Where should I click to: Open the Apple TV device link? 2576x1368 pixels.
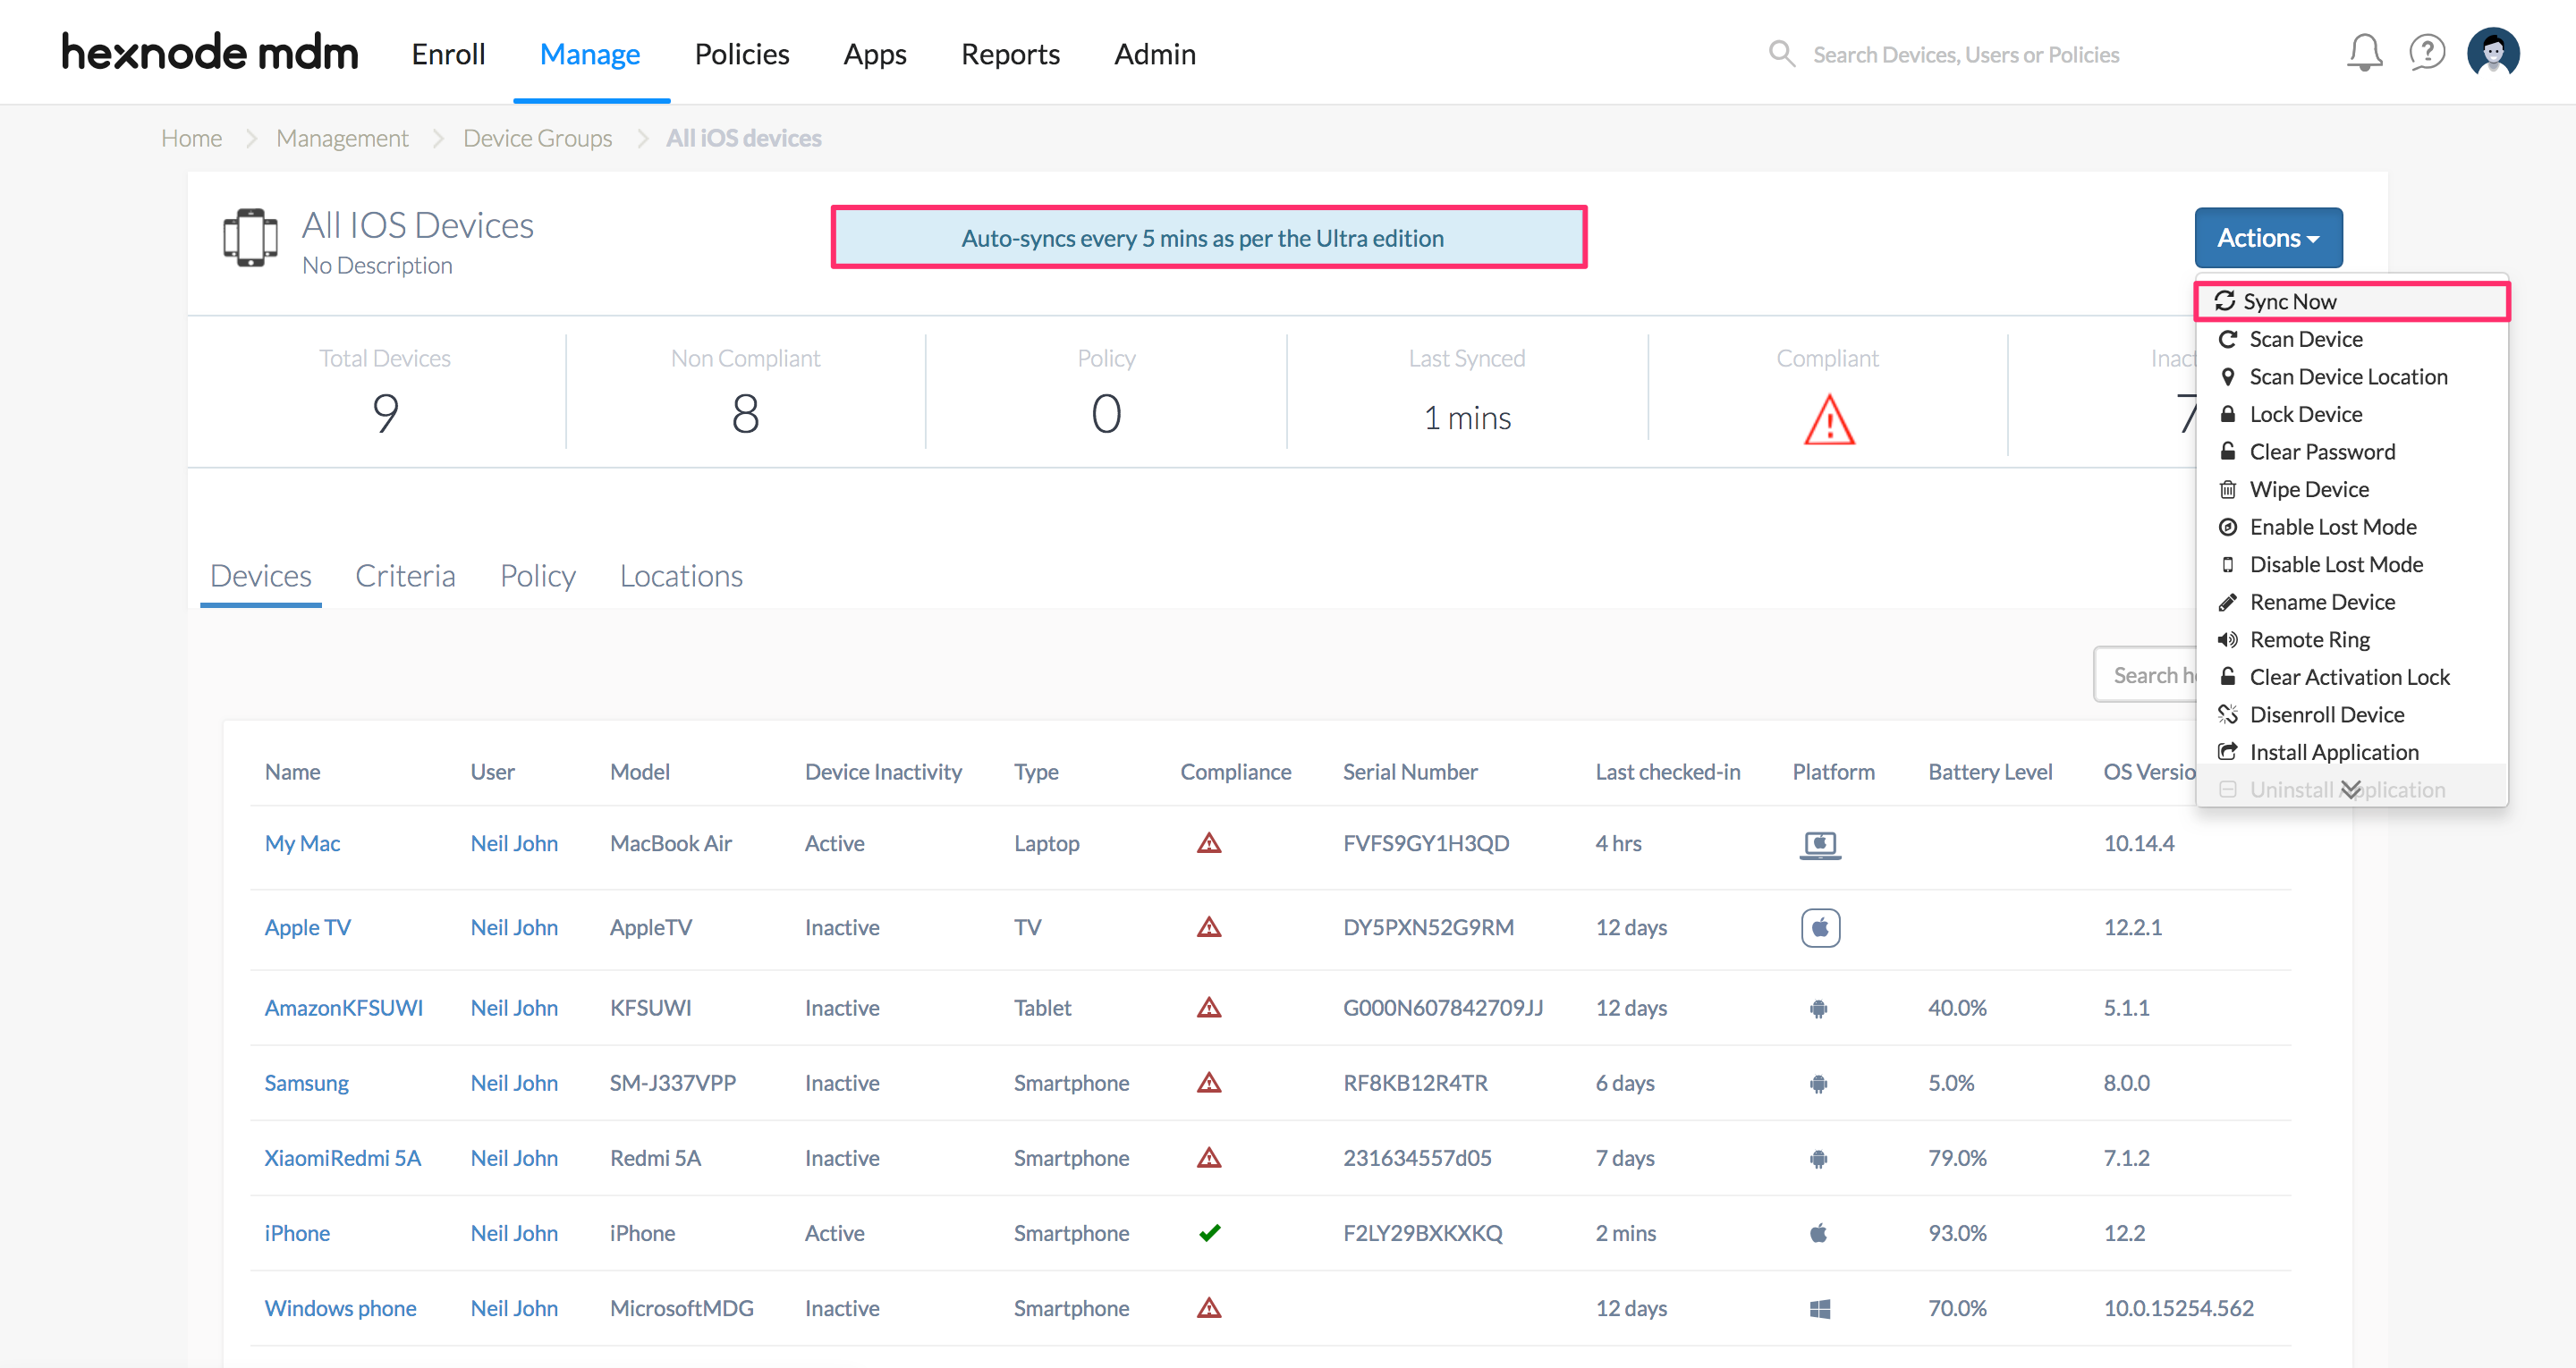pos(307,927)
